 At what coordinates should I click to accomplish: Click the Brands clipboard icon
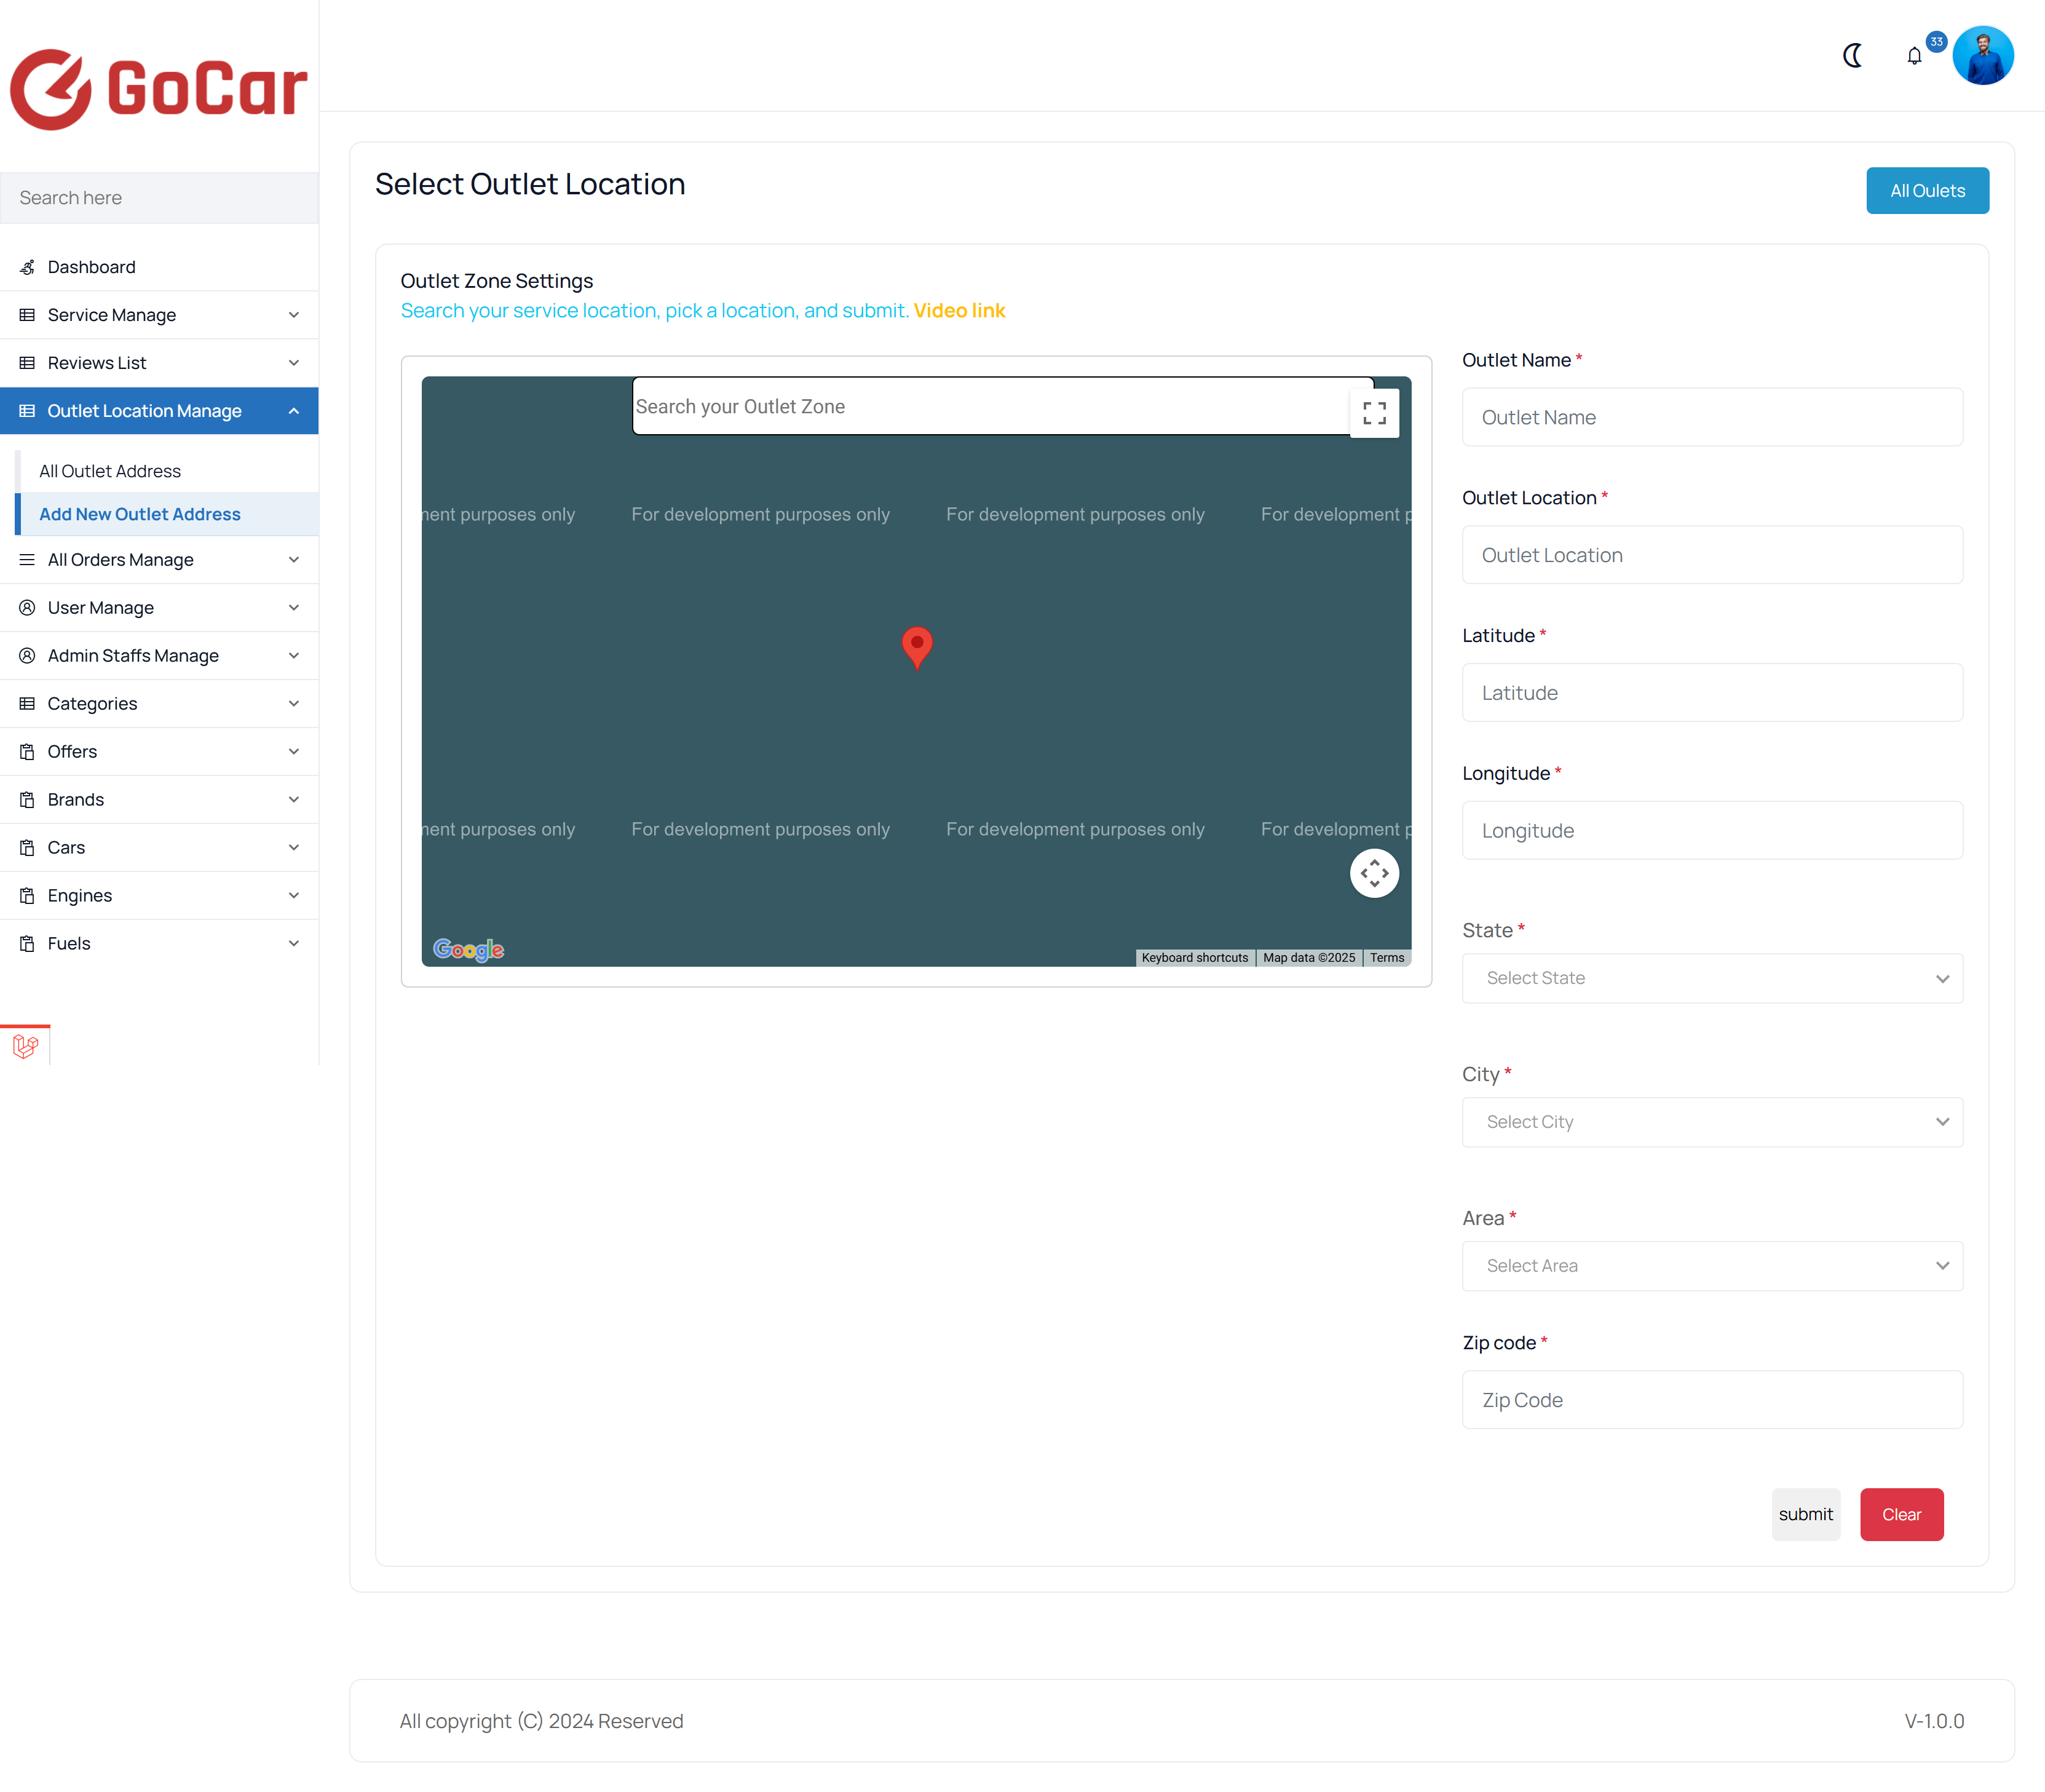click(27, 800)
